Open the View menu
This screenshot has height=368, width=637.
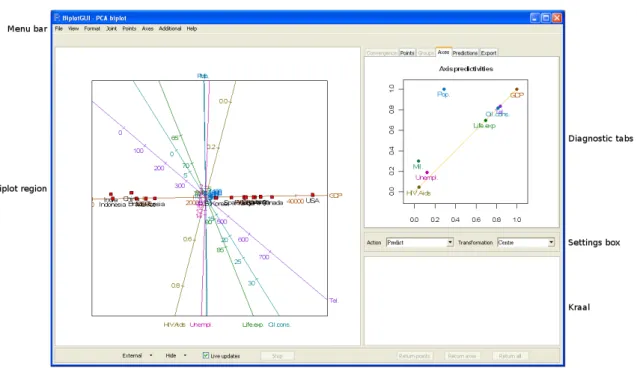[74, 29]
